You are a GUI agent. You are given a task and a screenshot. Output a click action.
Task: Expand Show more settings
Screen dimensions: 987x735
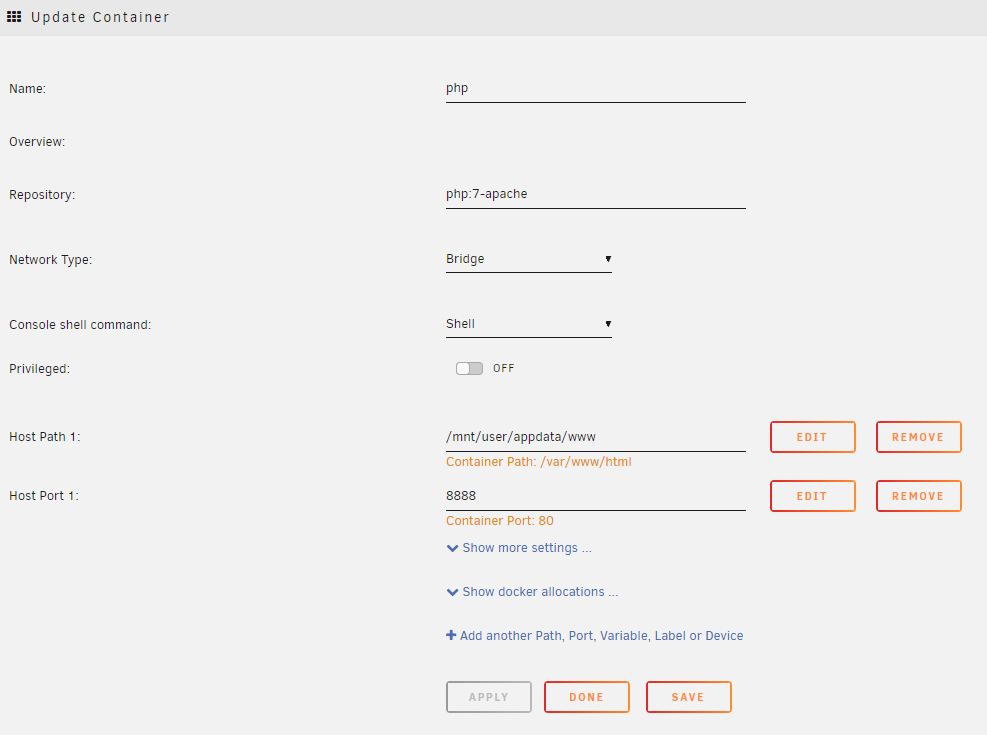click(527, 547)
